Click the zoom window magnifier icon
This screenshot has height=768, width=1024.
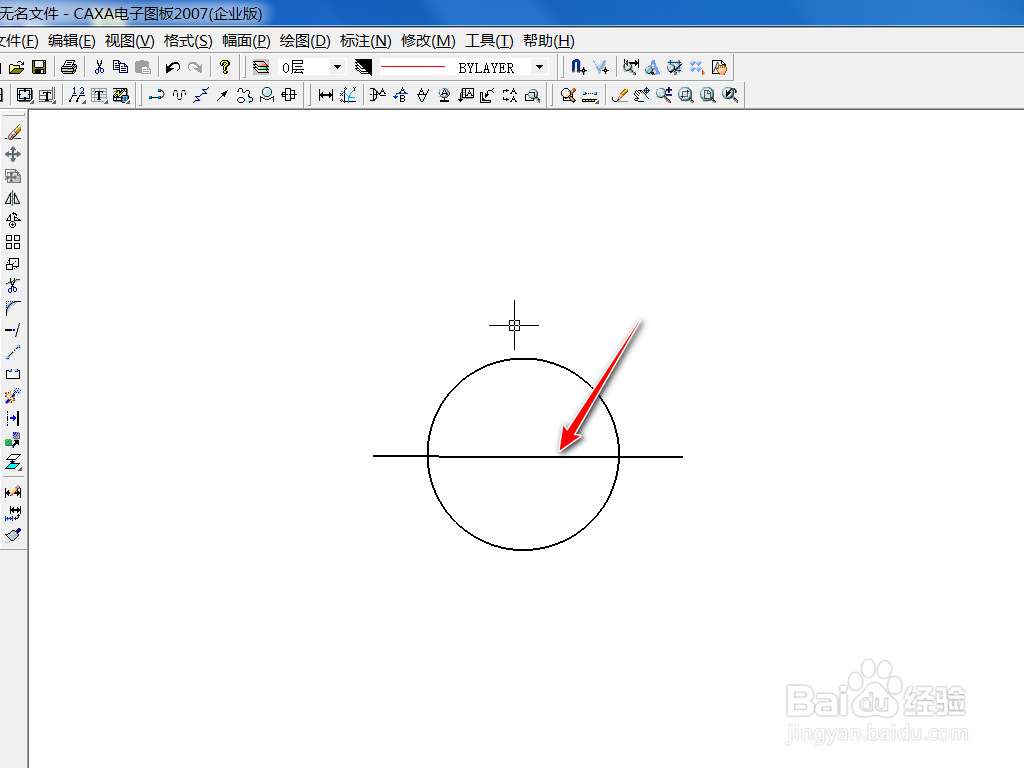click(x=686, y=95)
